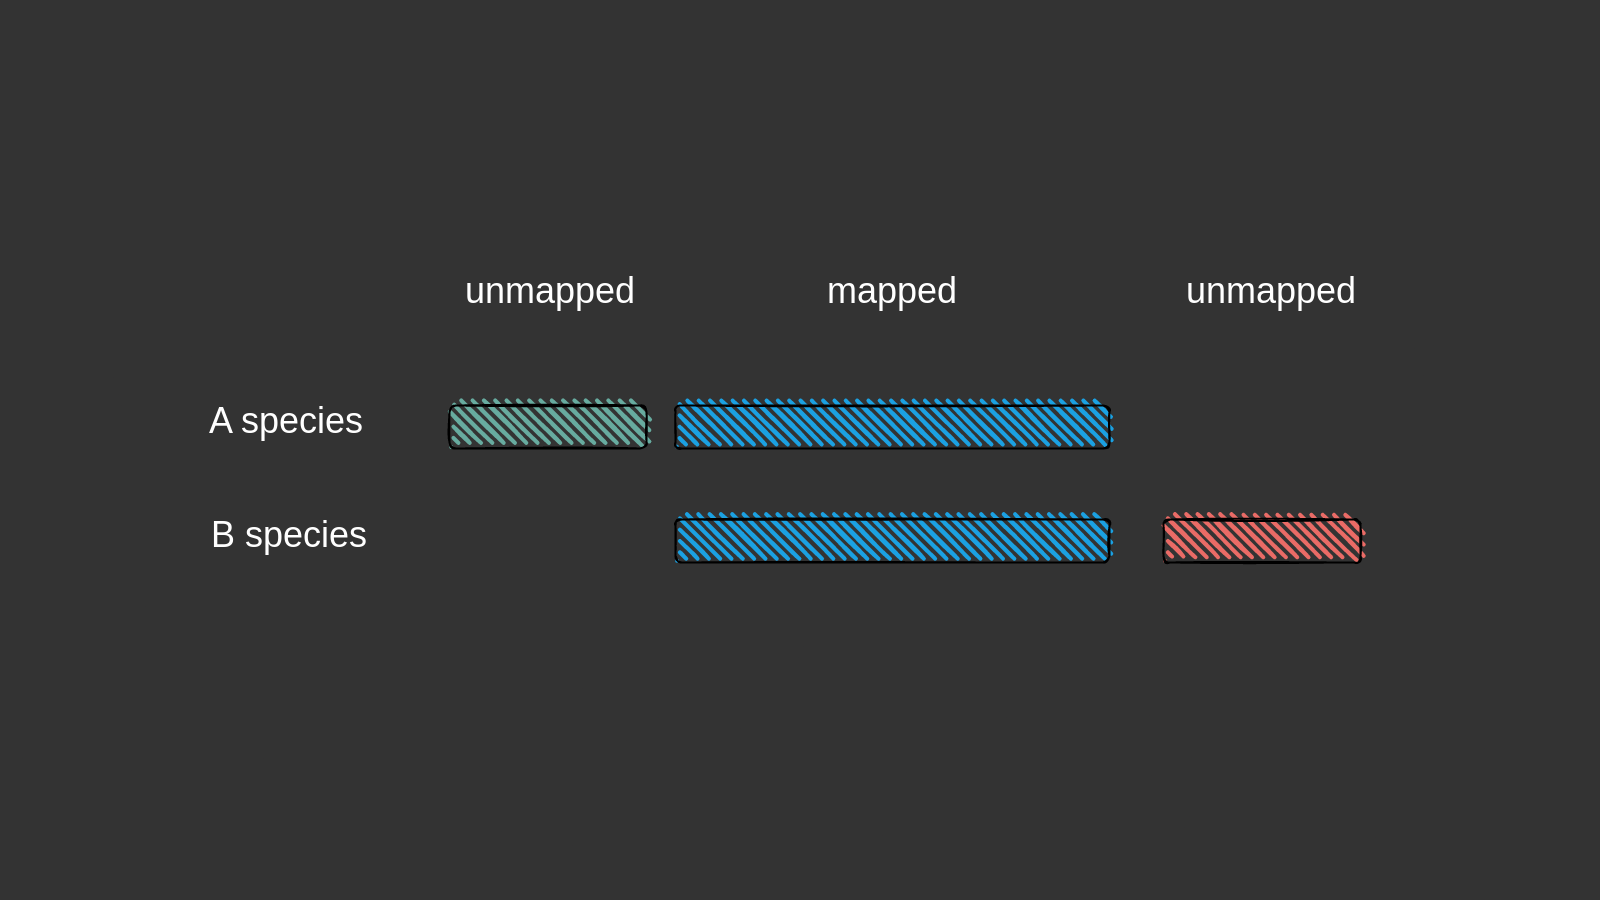Click the centered heading text between the two 'unmapped' labels
Viewport: 1600px width, 900px height.
[892, 291]
